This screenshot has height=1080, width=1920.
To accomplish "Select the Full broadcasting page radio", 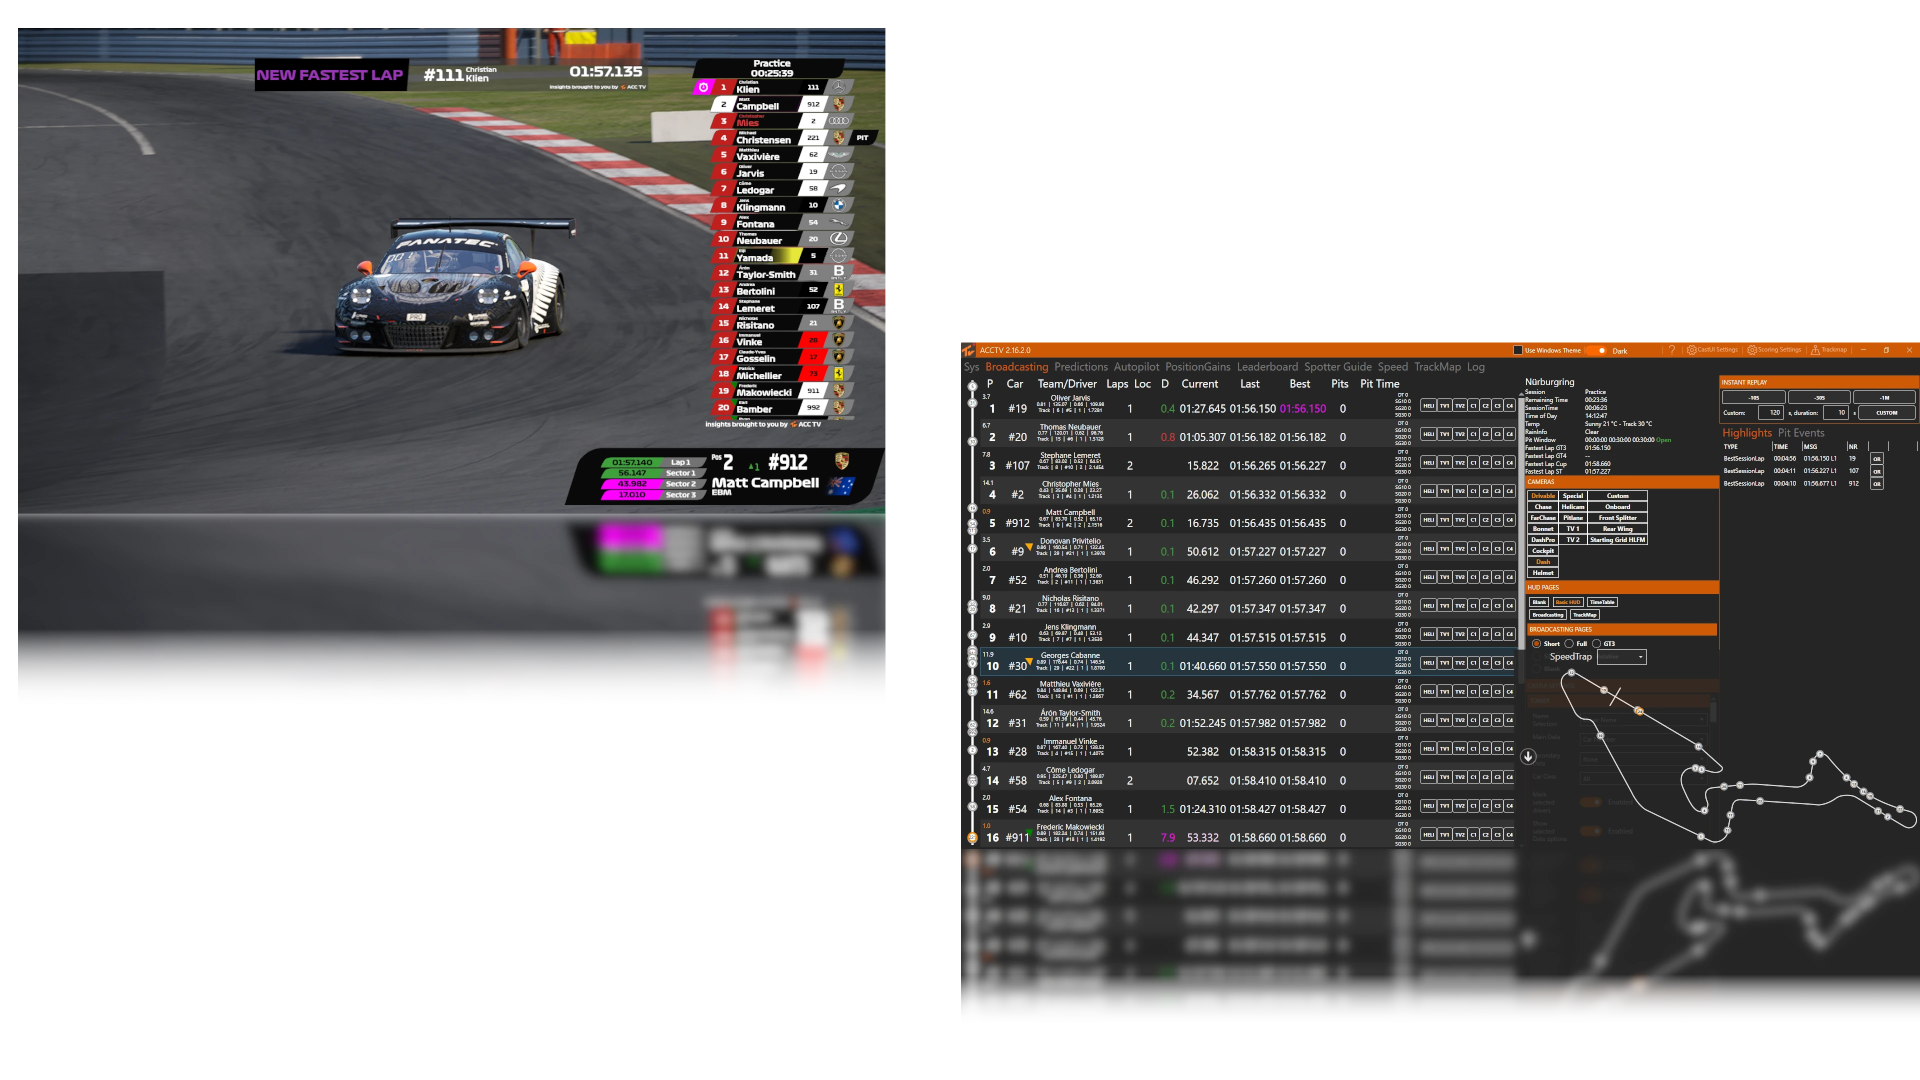I will pos(1569,644).
